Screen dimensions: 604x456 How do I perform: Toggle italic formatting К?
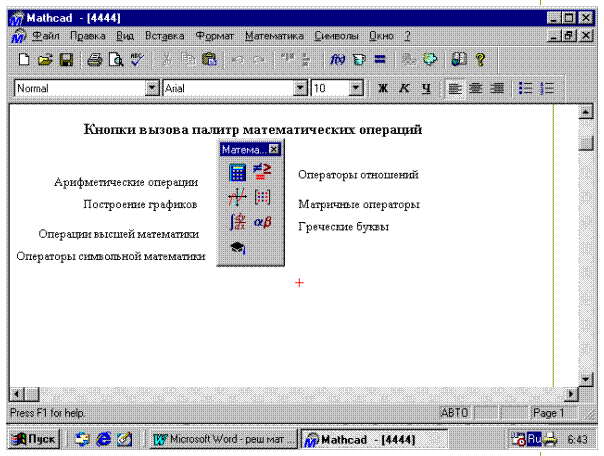[x=404, y=88]
